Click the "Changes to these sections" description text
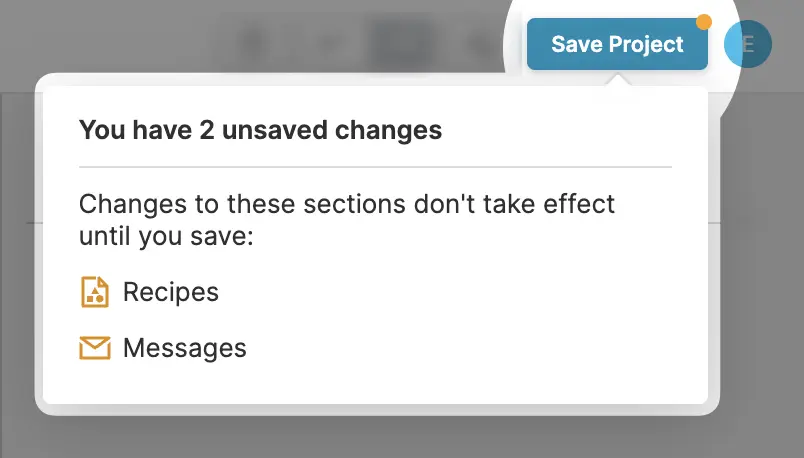This screenshot has height=458, width=804. coord(347,205)
